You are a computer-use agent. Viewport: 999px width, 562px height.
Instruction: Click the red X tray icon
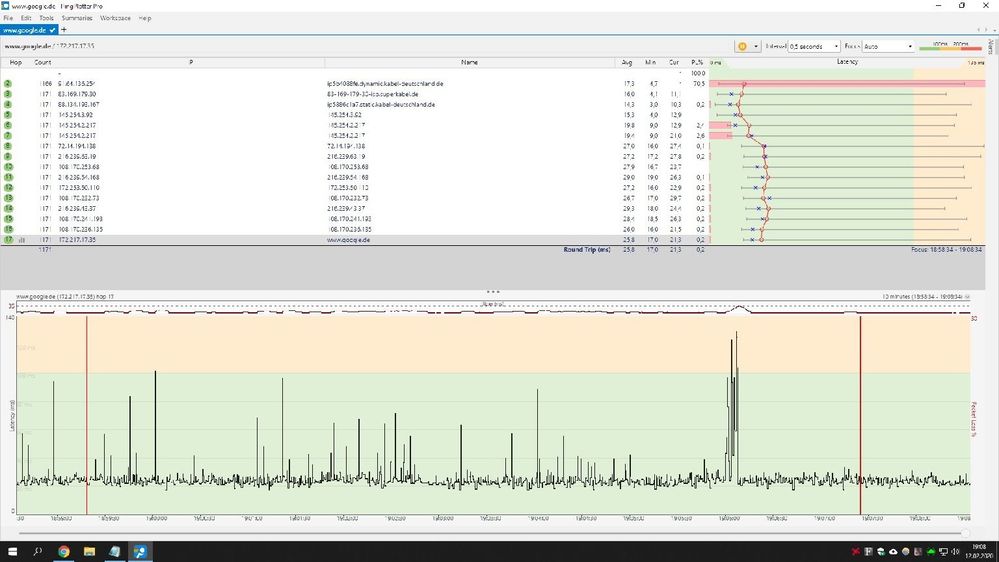coord(856,551)
